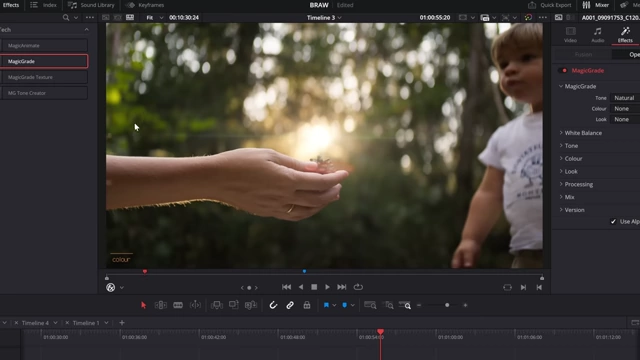
Task: Select MagicGrade Texture effect
Action: pos(44,77)
